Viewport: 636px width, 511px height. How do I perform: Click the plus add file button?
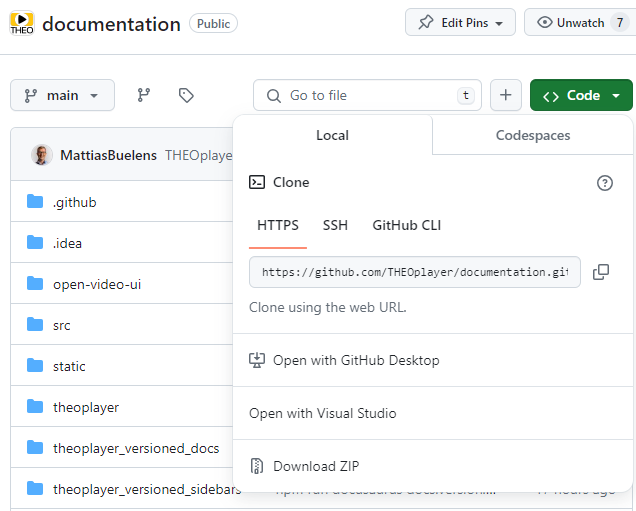[505, 95]
